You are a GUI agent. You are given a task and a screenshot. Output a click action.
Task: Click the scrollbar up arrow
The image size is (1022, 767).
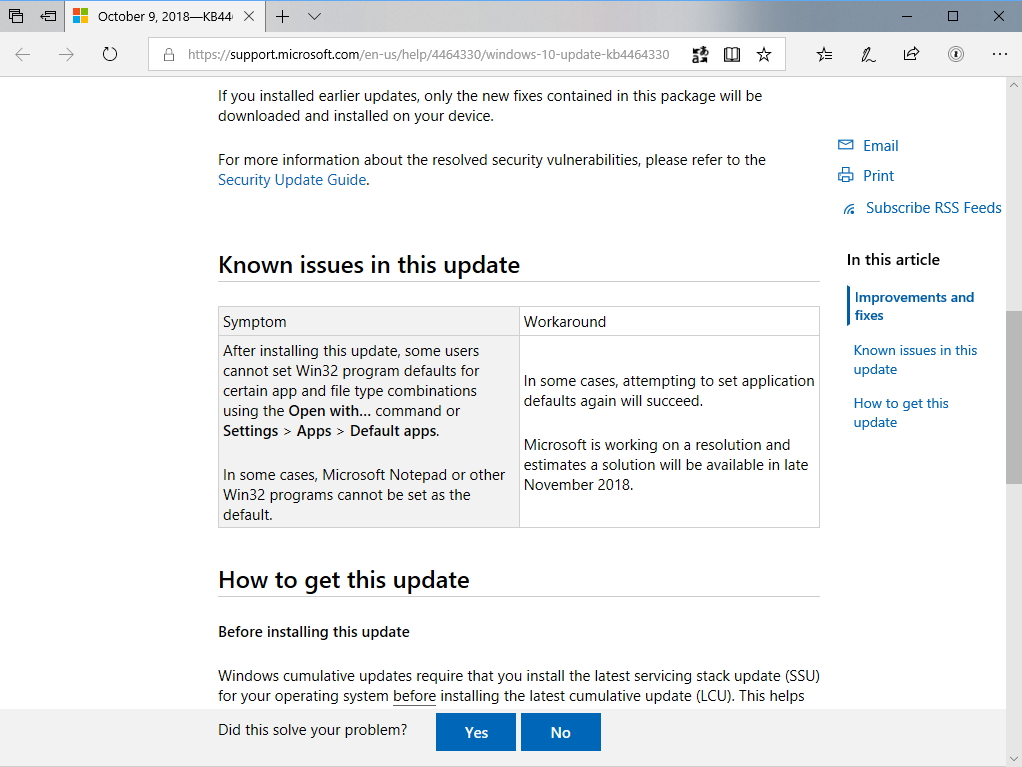tap(1014, 85)
